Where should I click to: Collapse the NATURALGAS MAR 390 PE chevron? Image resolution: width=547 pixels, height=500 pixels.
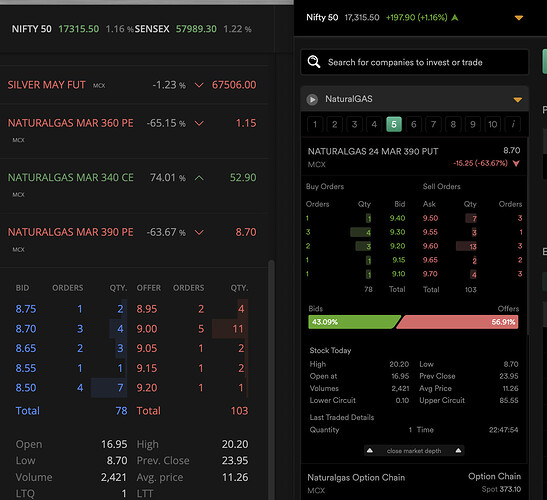point(199,232)
